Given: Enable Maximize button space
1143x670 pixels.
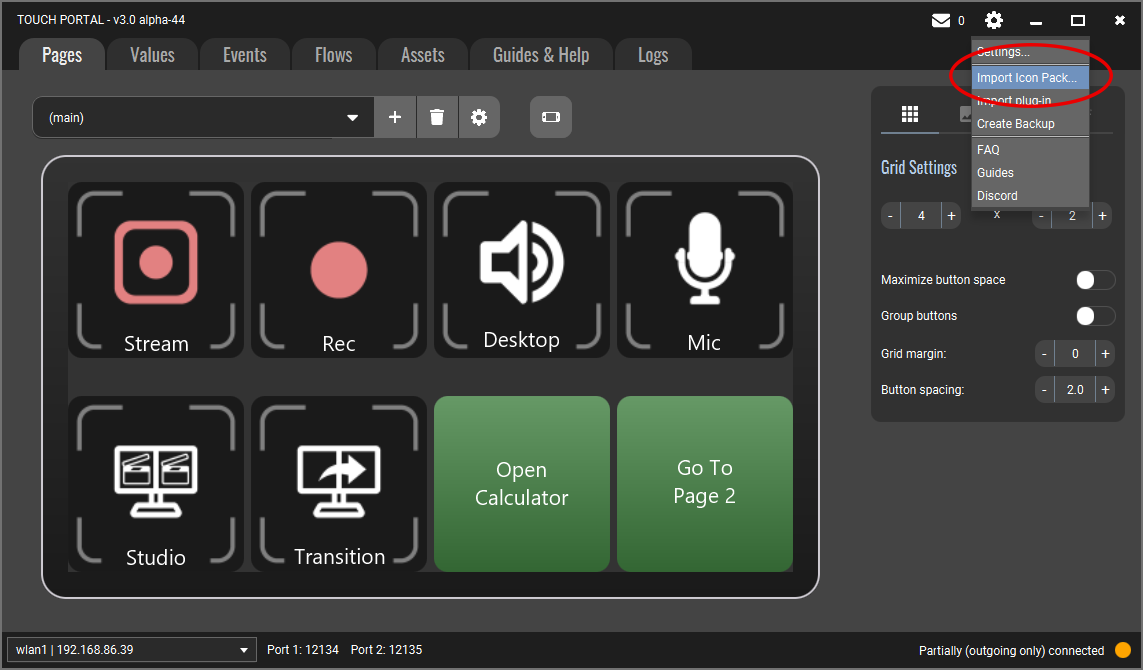Looking at the screenshot, I should pyautogui.click(x=1094, y=280).
